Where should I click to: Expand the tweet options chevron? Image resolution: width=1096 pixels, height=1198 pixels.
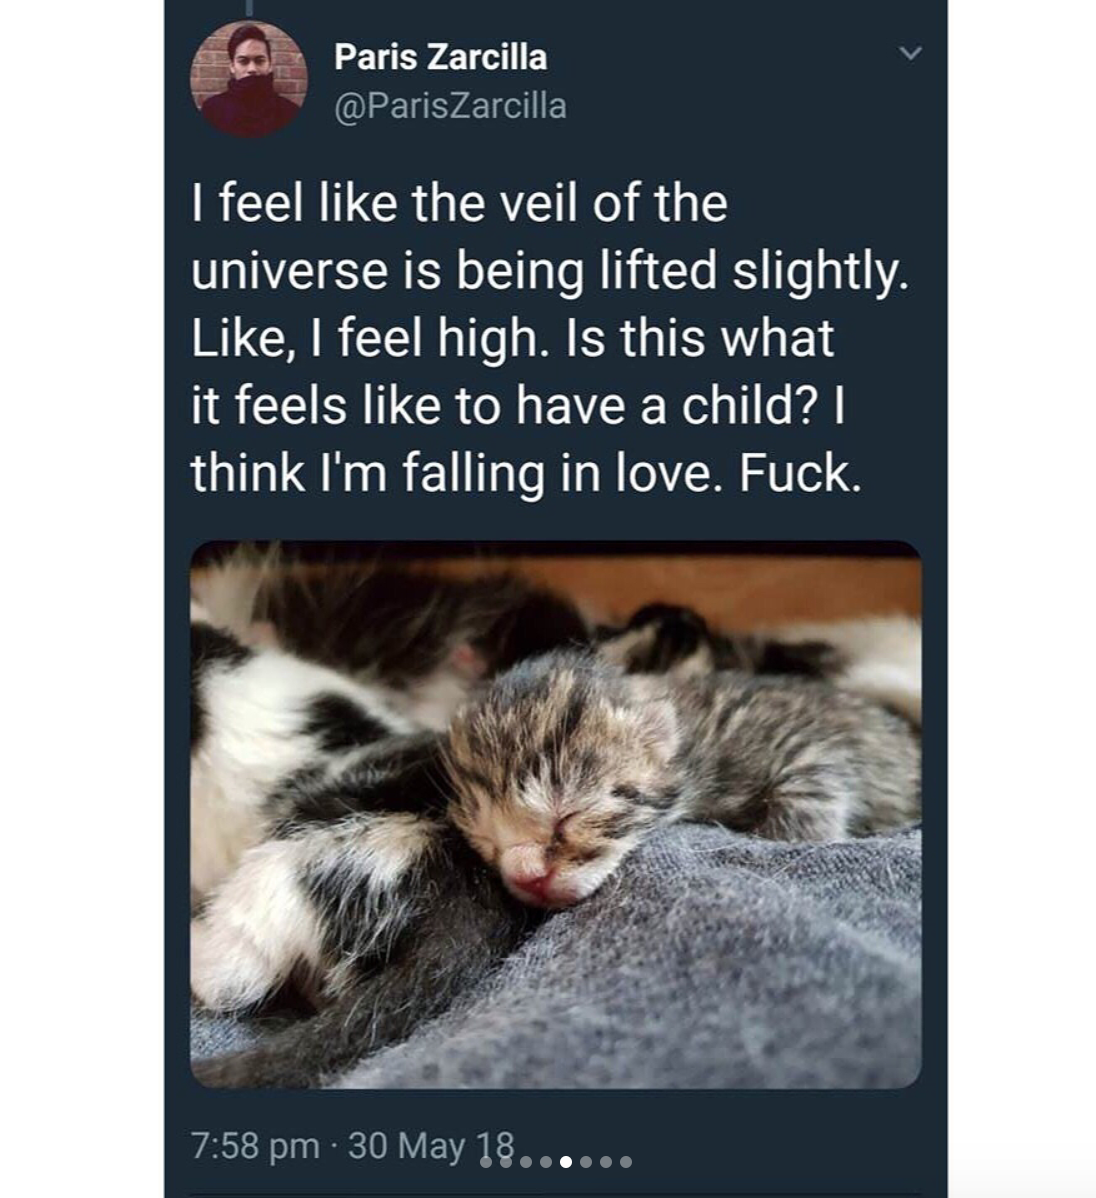[909, 53]
